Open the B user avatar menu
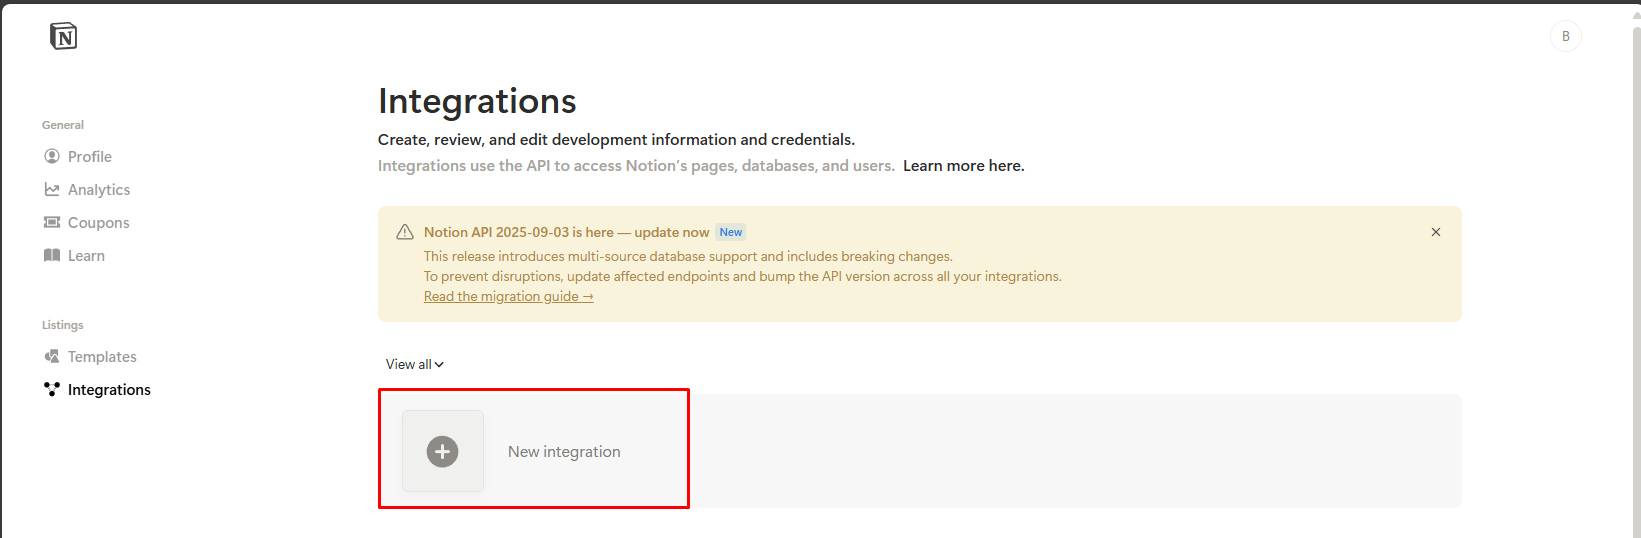The height and width of the screenshot is (538, 1641). click(x=1565, y=36)
